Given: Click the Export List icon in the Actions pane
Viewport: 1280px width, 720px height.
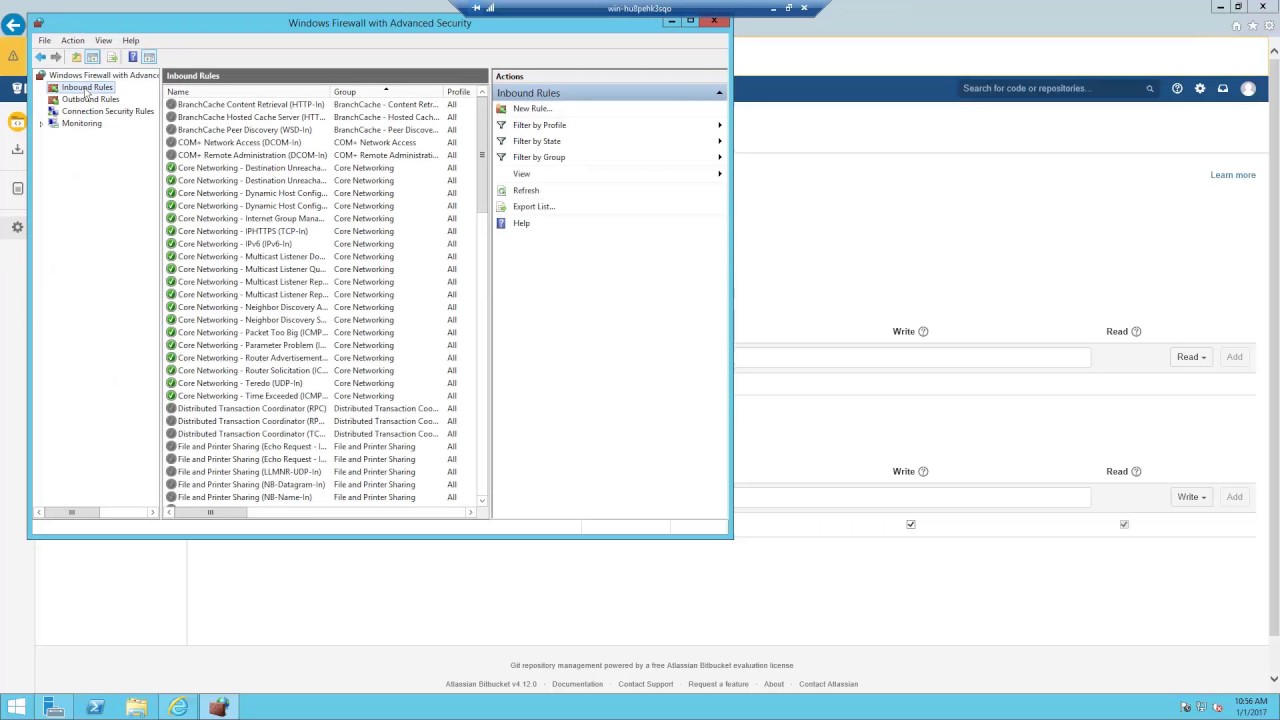Looking at the screenshot, I should (x=501, y=206).
